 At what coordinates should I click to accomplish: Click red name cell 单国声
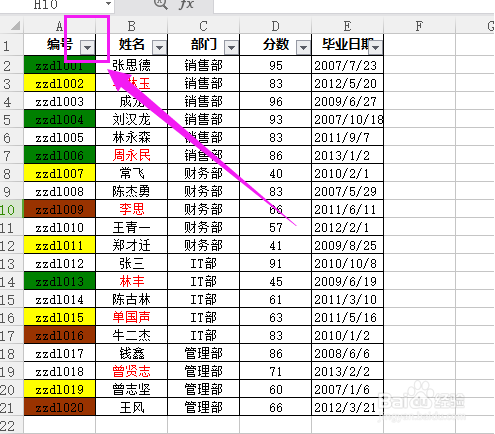(132, 318)
